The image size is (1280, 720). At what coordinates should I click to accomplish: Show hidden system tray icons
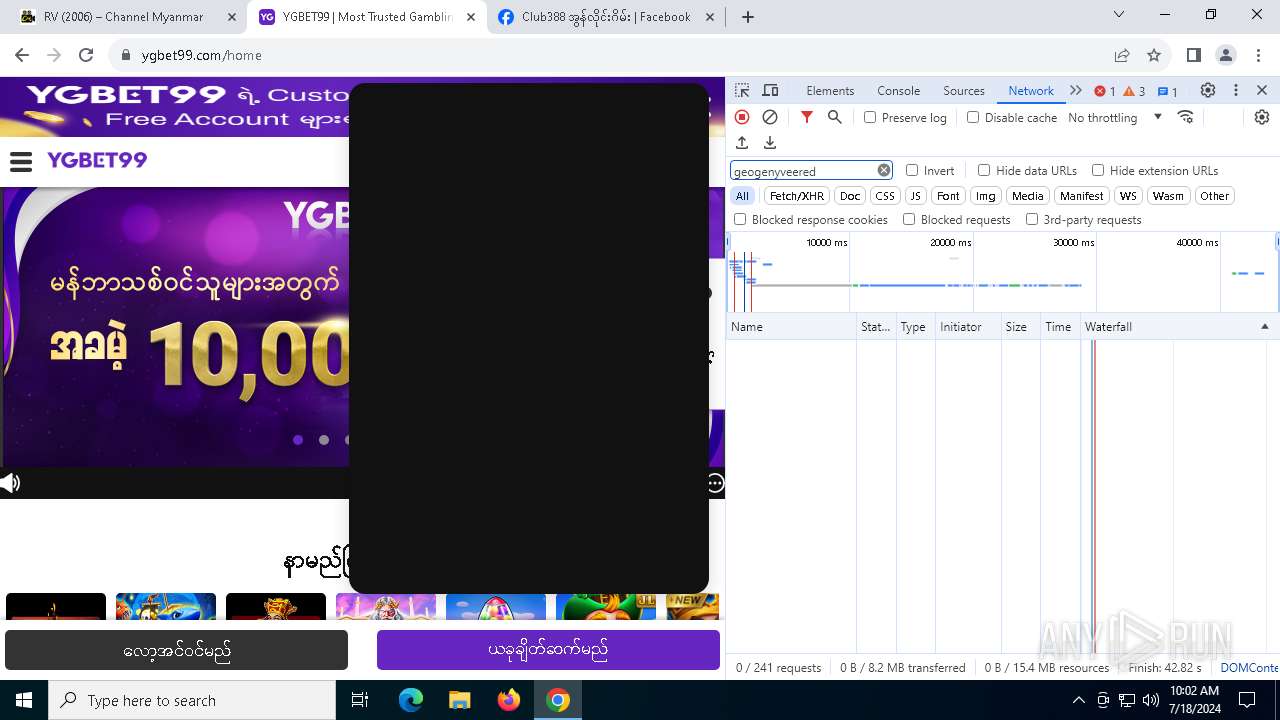tap(1078, 700)
